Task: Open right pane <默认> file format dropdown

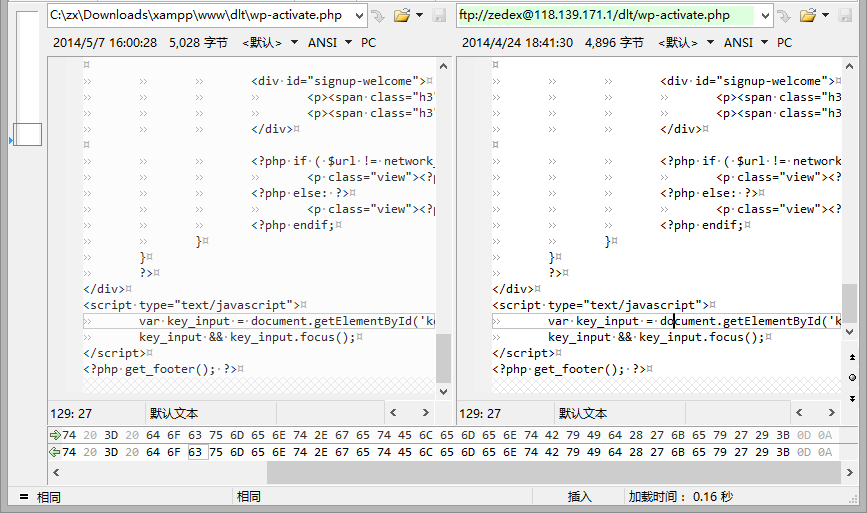Action: point(710,43)
